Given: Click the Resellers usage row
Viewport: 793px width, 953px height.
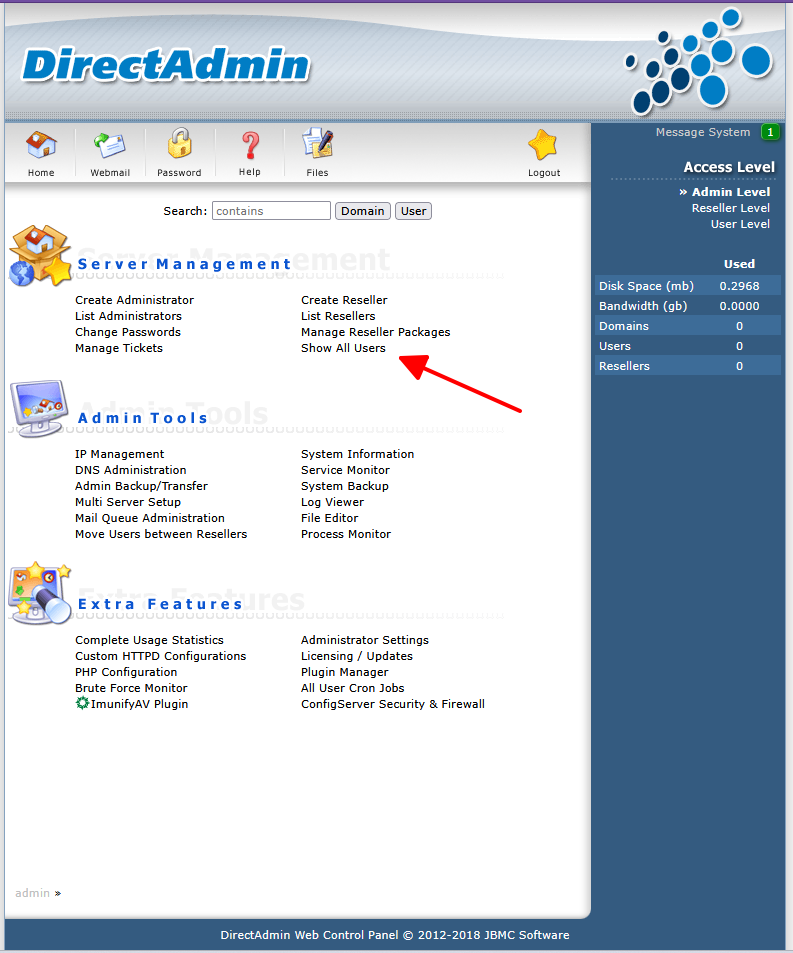Looking at the screenshot, I should coord(688,366).
